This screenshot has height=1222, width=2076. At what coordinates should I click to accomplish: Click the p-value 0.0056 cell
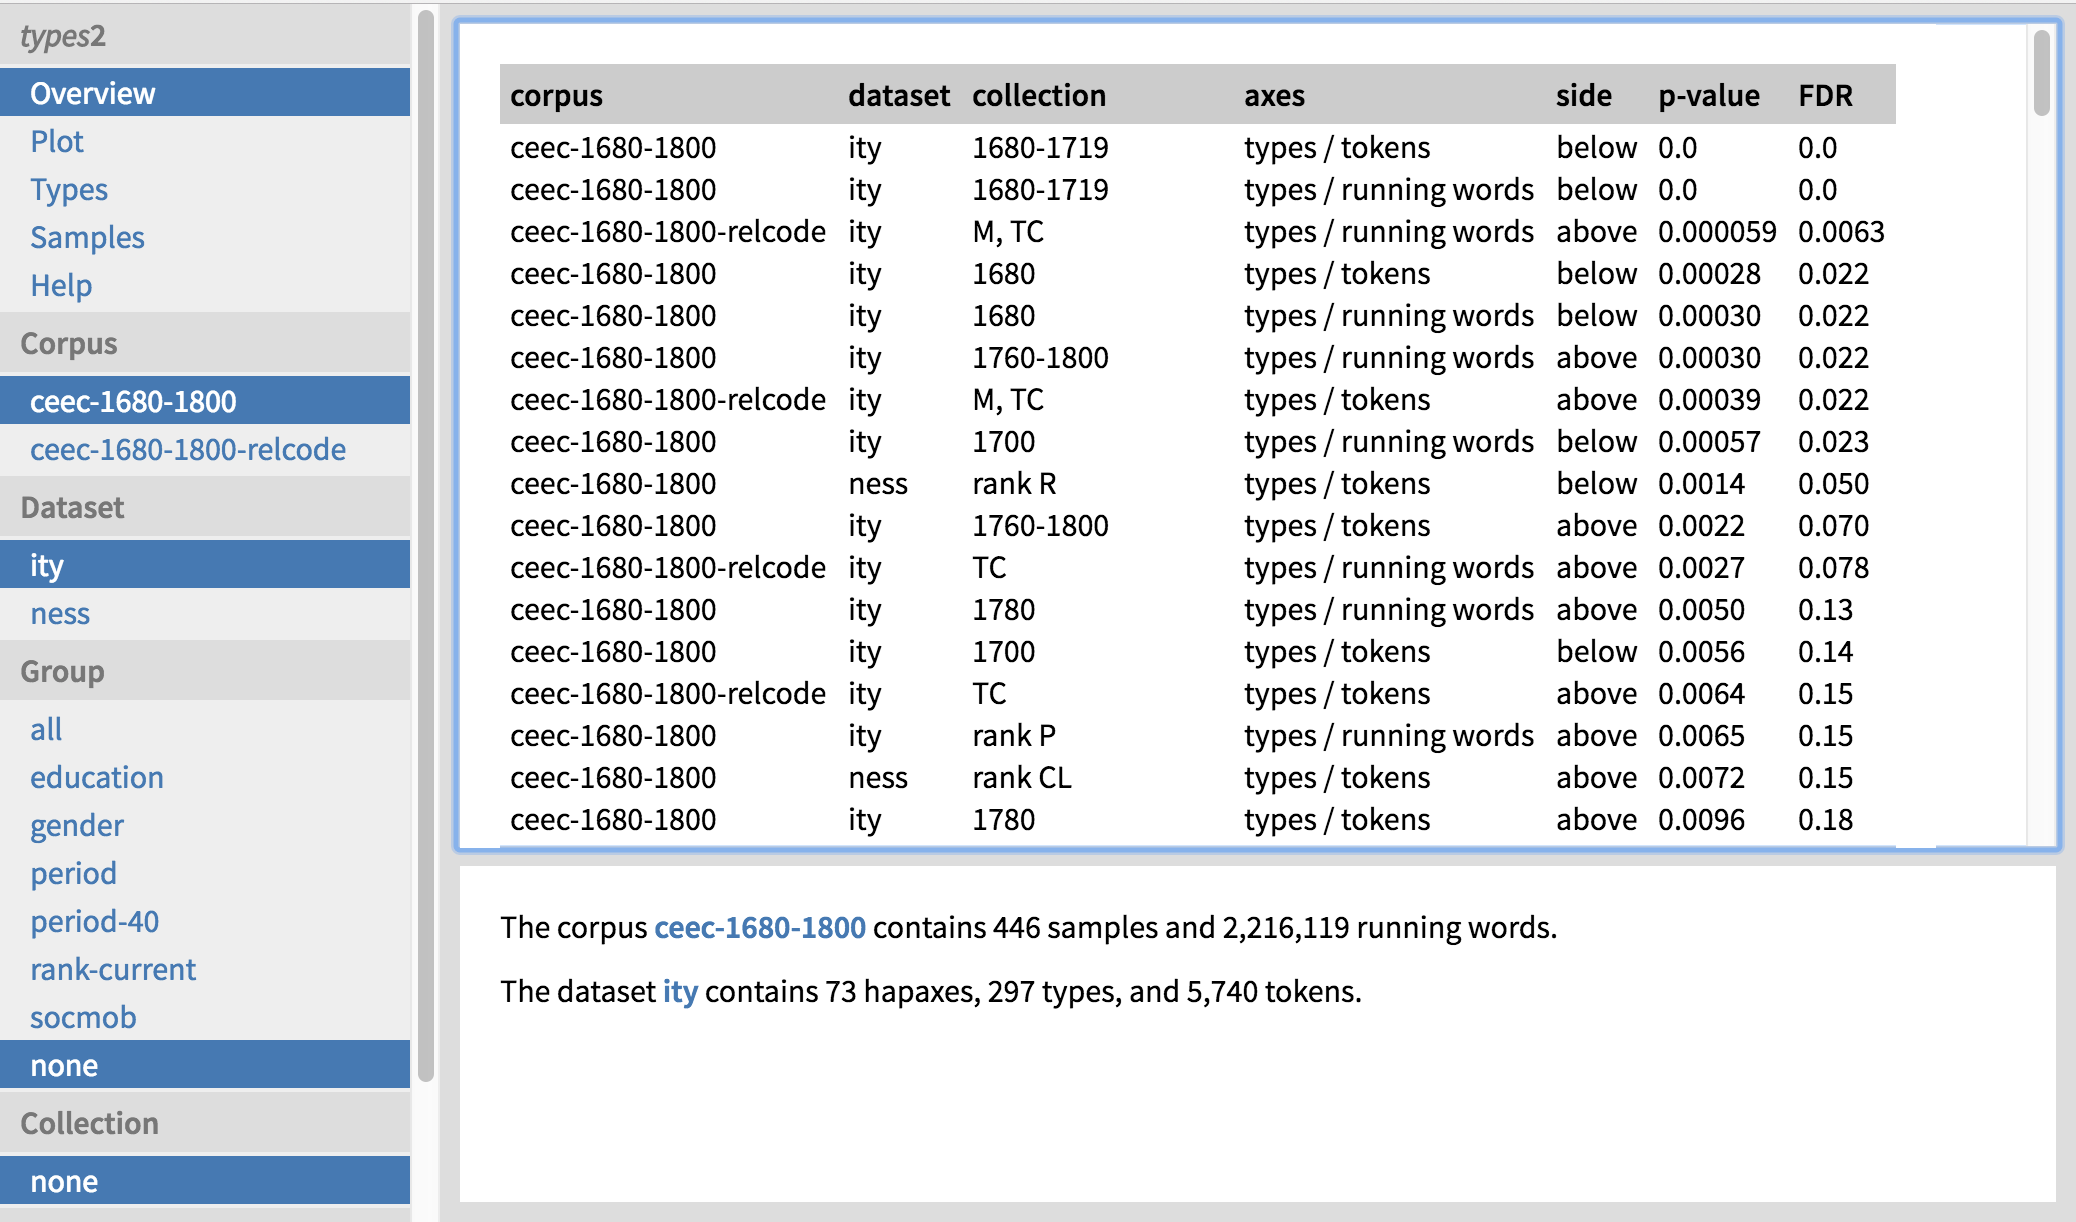(1701, 651)
